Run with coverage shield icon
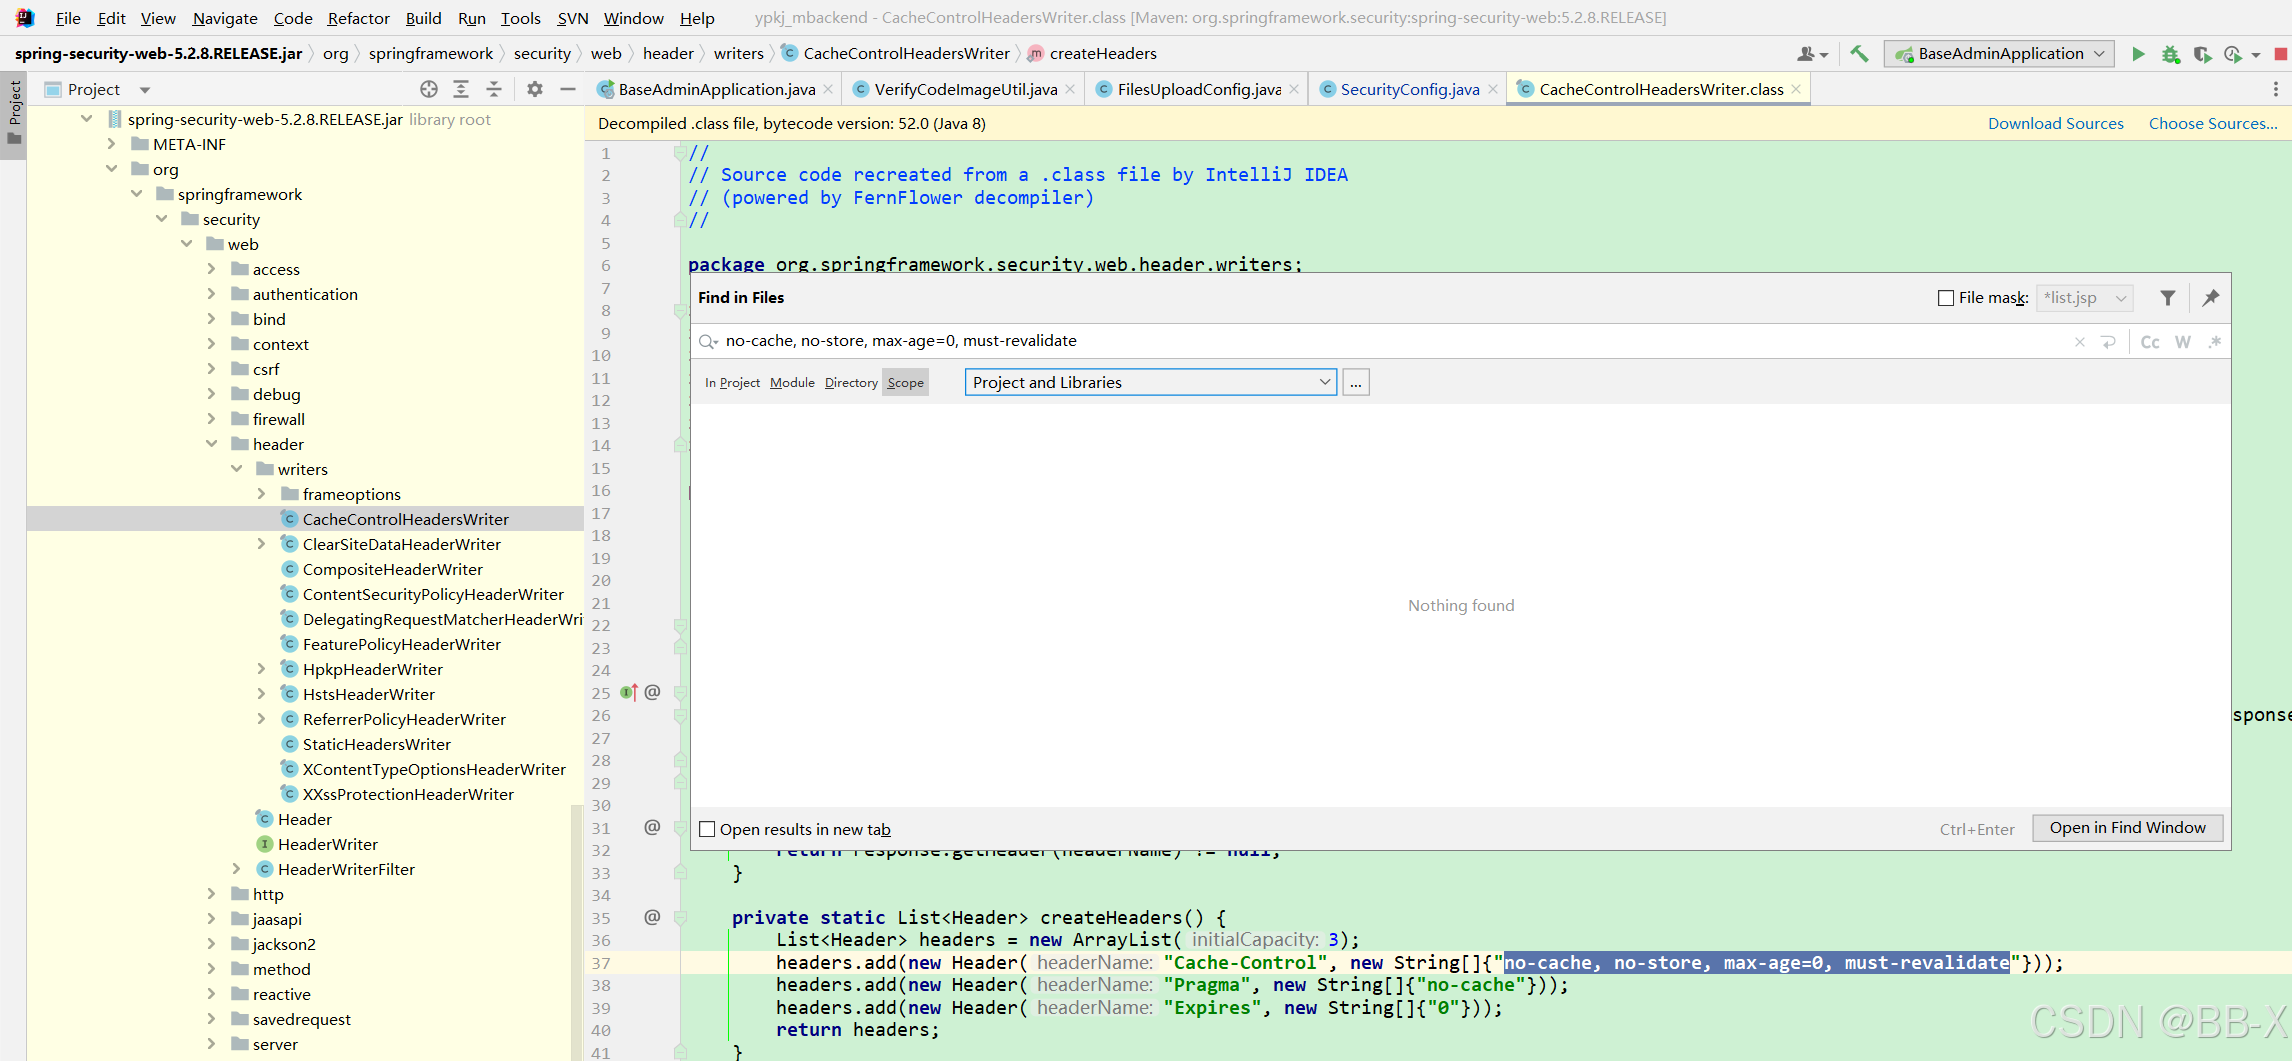This screenshot has height=1061, width=2292. pos(2202,54)
